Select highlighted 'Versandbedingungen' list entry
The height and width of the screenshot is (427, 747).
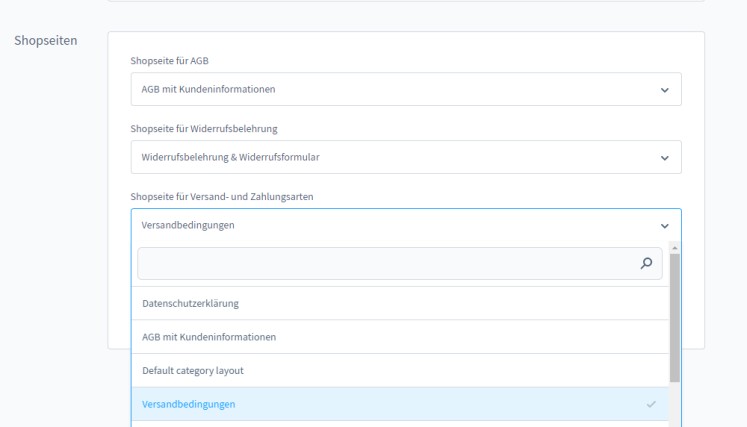click(x=189, y=404)
